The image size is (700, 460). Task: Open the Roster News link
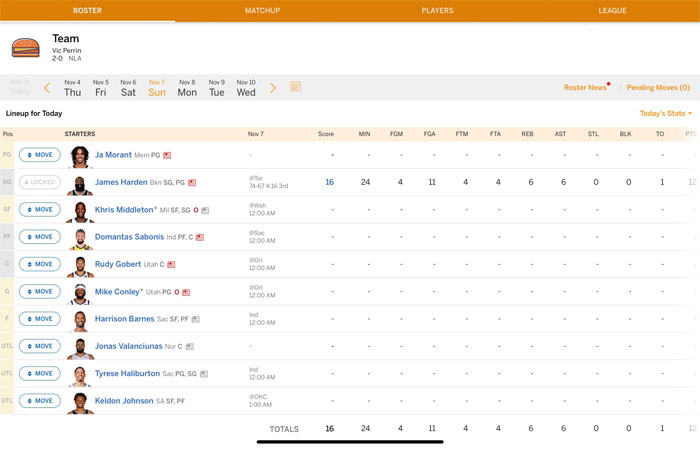point(586,88)
